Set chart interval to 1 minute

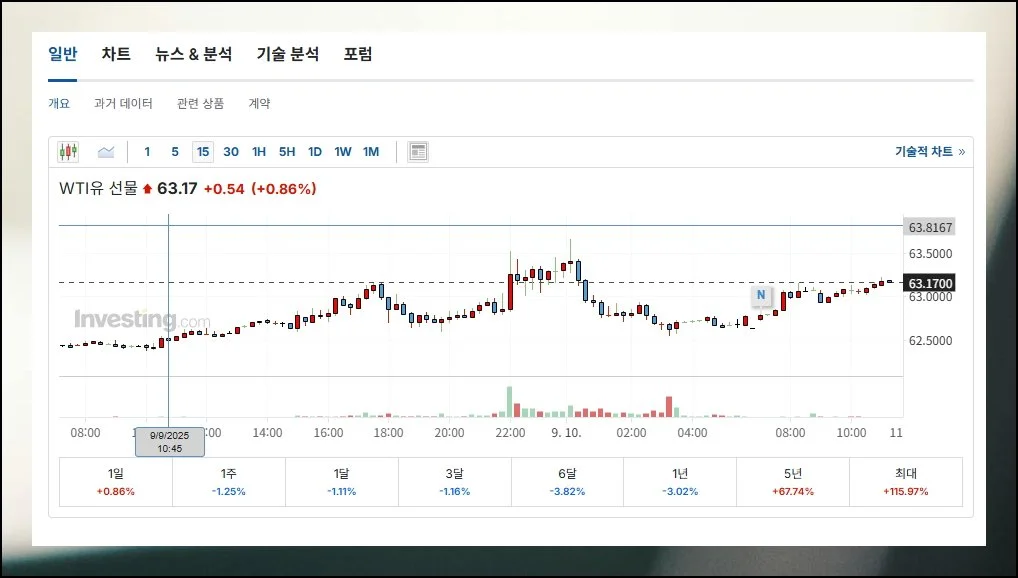[x=147, y=152]
